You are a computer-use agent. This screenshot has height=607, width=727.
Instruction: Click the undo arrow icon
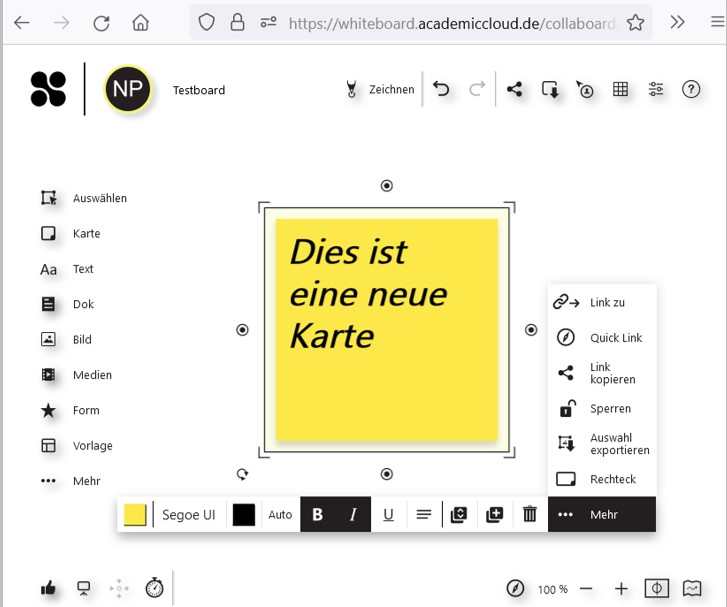click(x=441, y=89)
